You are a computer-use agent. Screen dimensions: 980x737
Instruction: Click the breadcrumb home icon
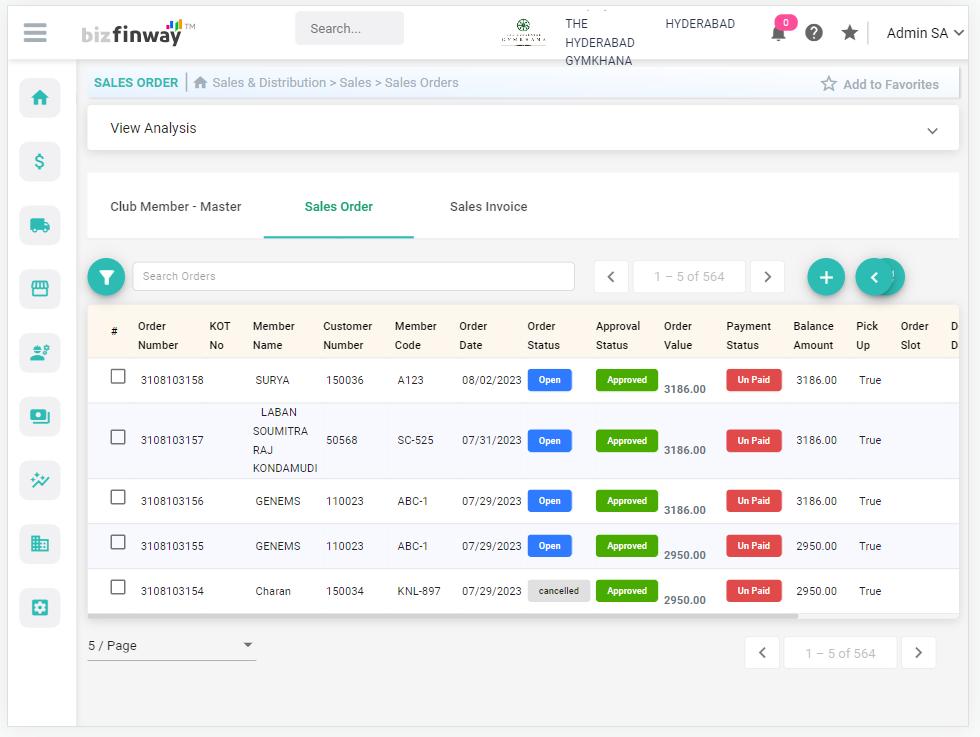coord(200,83)
